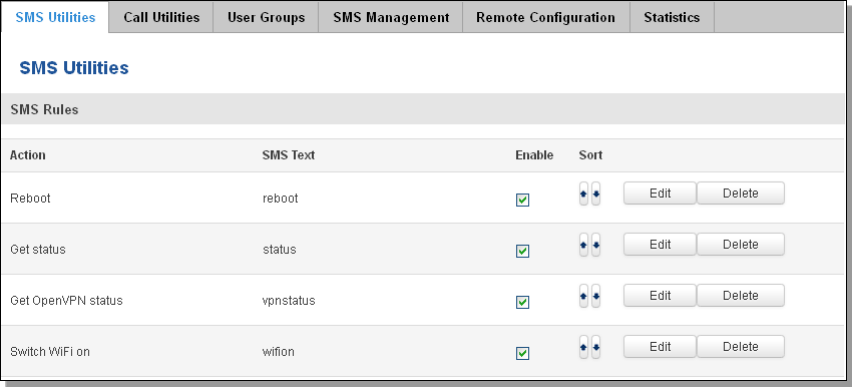The image size is (852, 387).
Task: Move the Get status rule up
Action: 584,245
